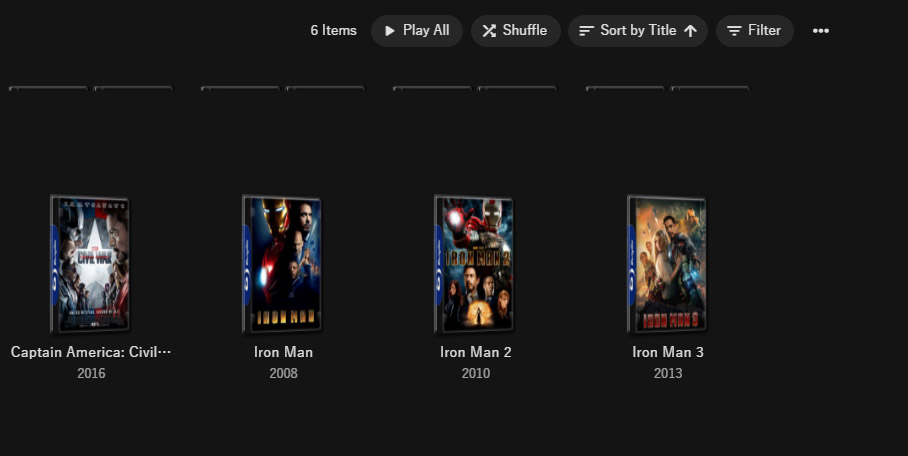
Task: Open the three-dot more options menu
Action: pyautogui.click(x=821, y=31)
